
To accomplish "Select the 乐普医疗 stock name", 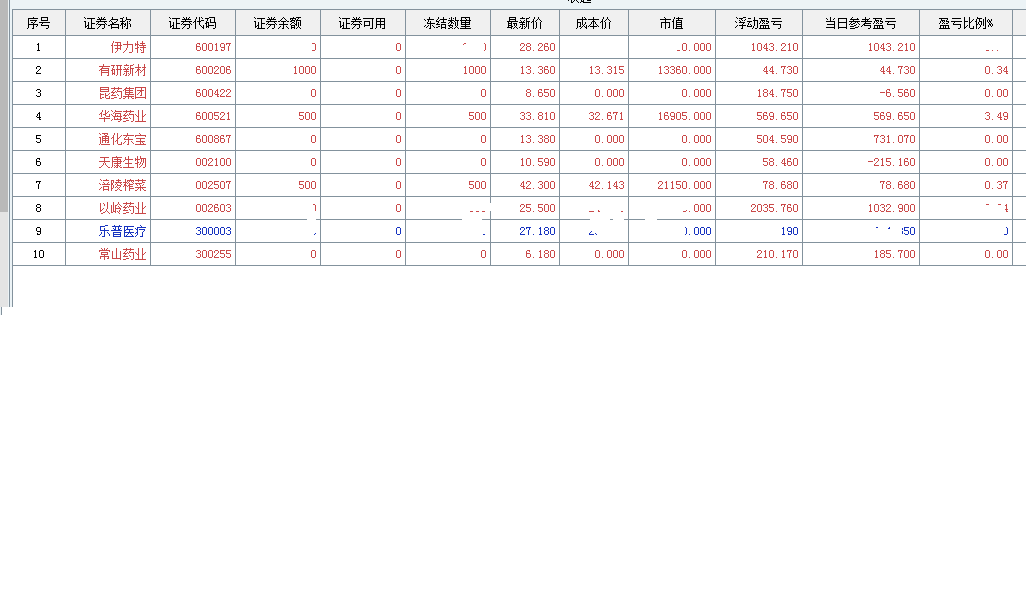I will coord(122,231).
